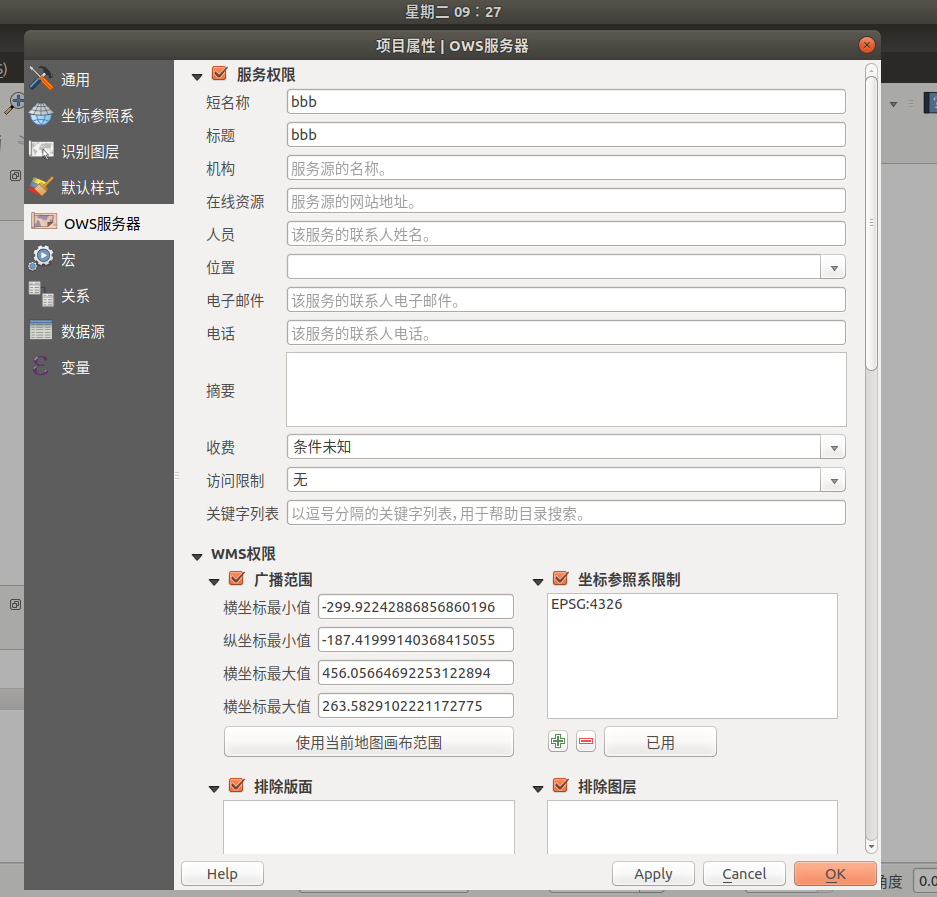The width and height of the screenshot is (937, 897).
Task: Switch to the 变量 tab
Action: point(99,367)
